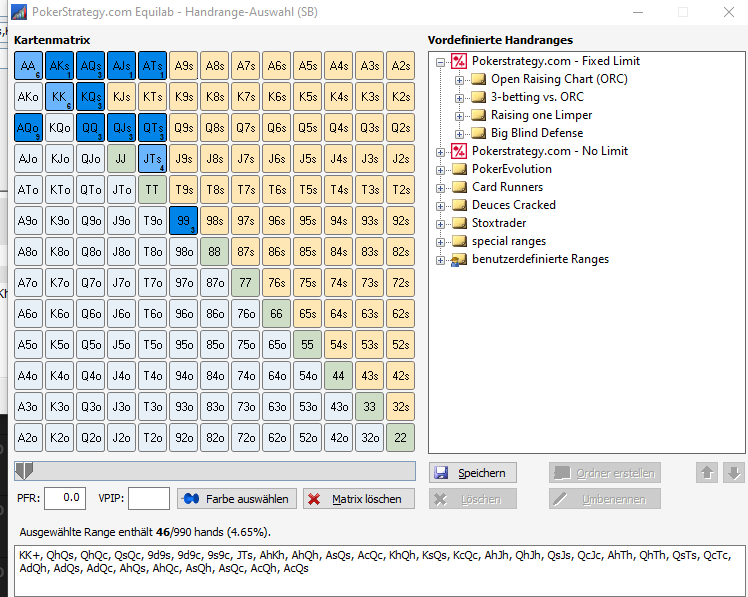
Task: Toggle the 76s suited hand cell
Action: pos(277,283)
